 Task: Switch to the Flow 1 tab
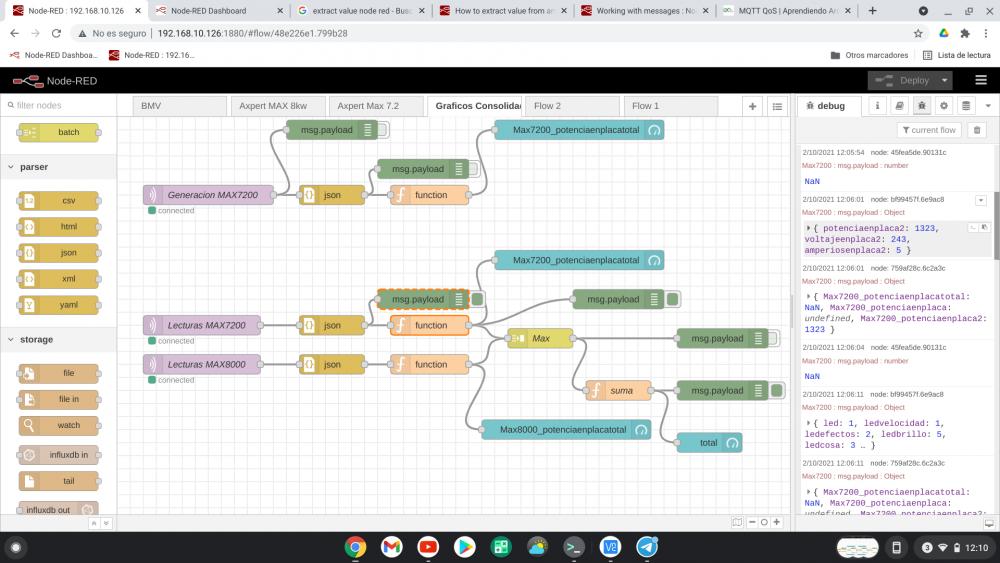point(671,106)
